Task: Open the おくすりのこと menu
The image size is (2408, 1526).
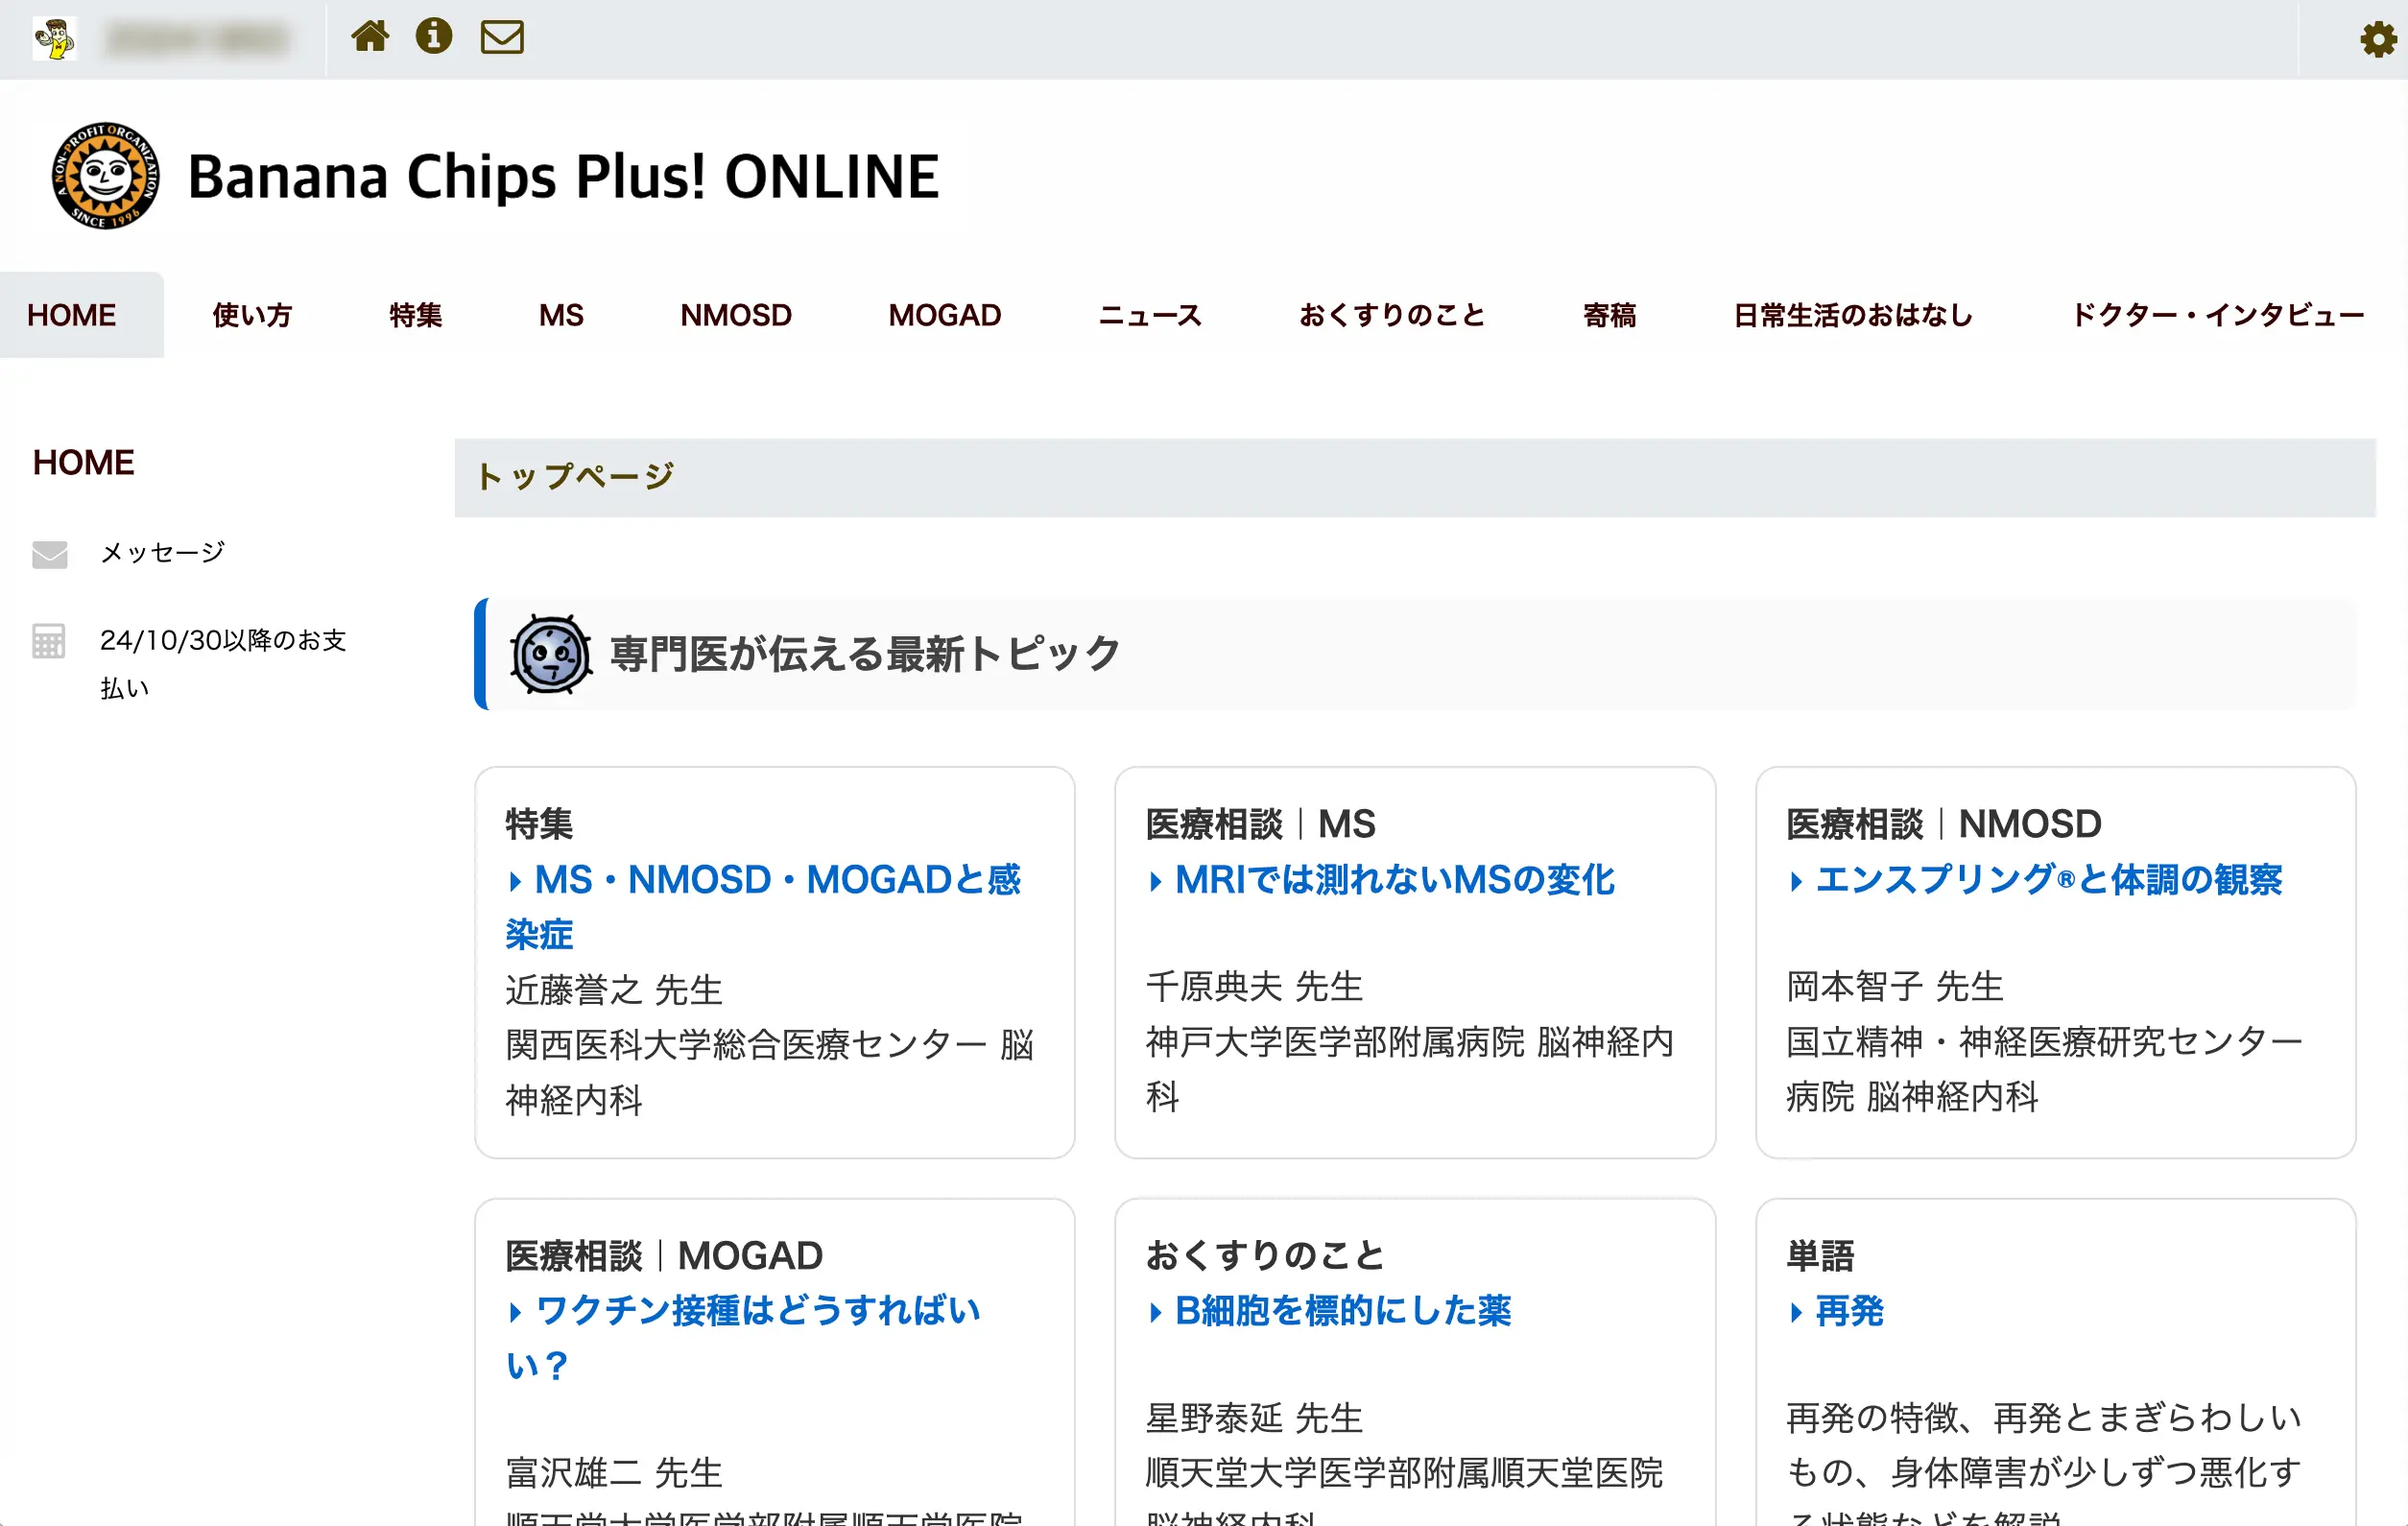Action: (1391, 315)
